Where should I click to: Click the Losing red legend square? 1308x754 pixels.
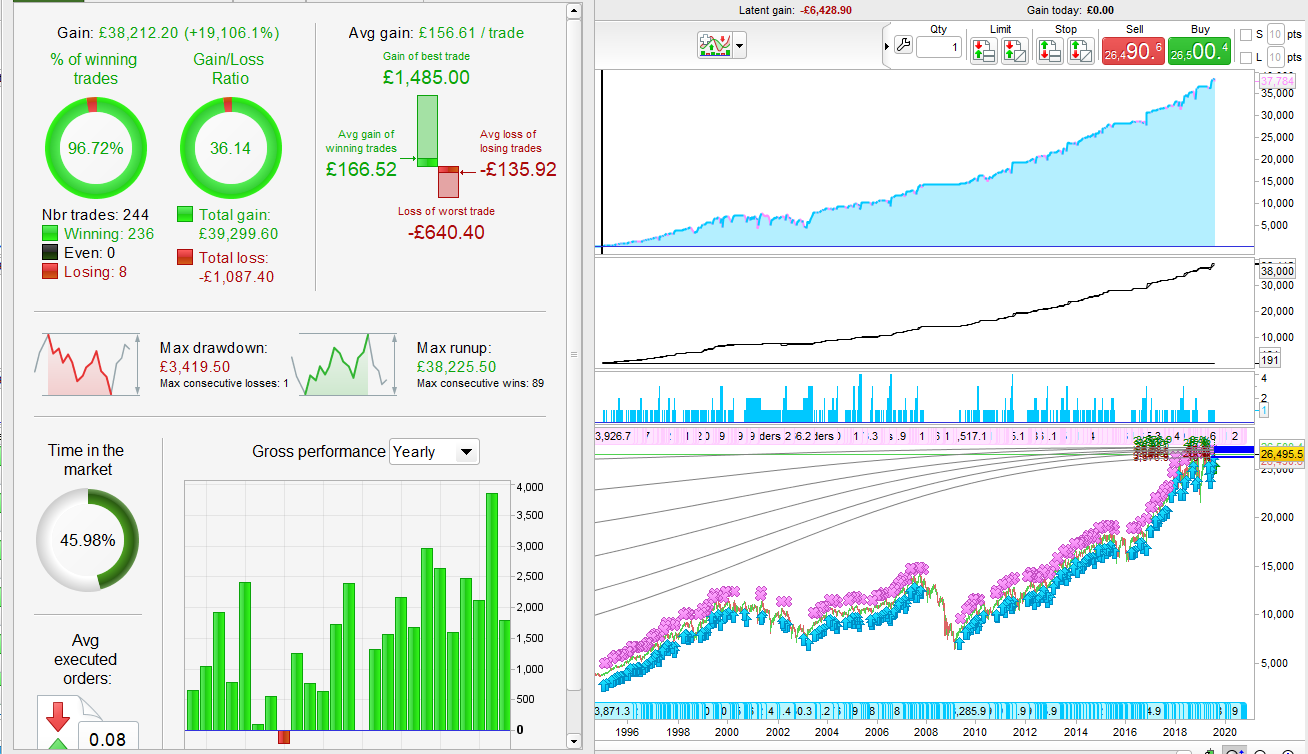pyautogui.click(x=50, y=271)
